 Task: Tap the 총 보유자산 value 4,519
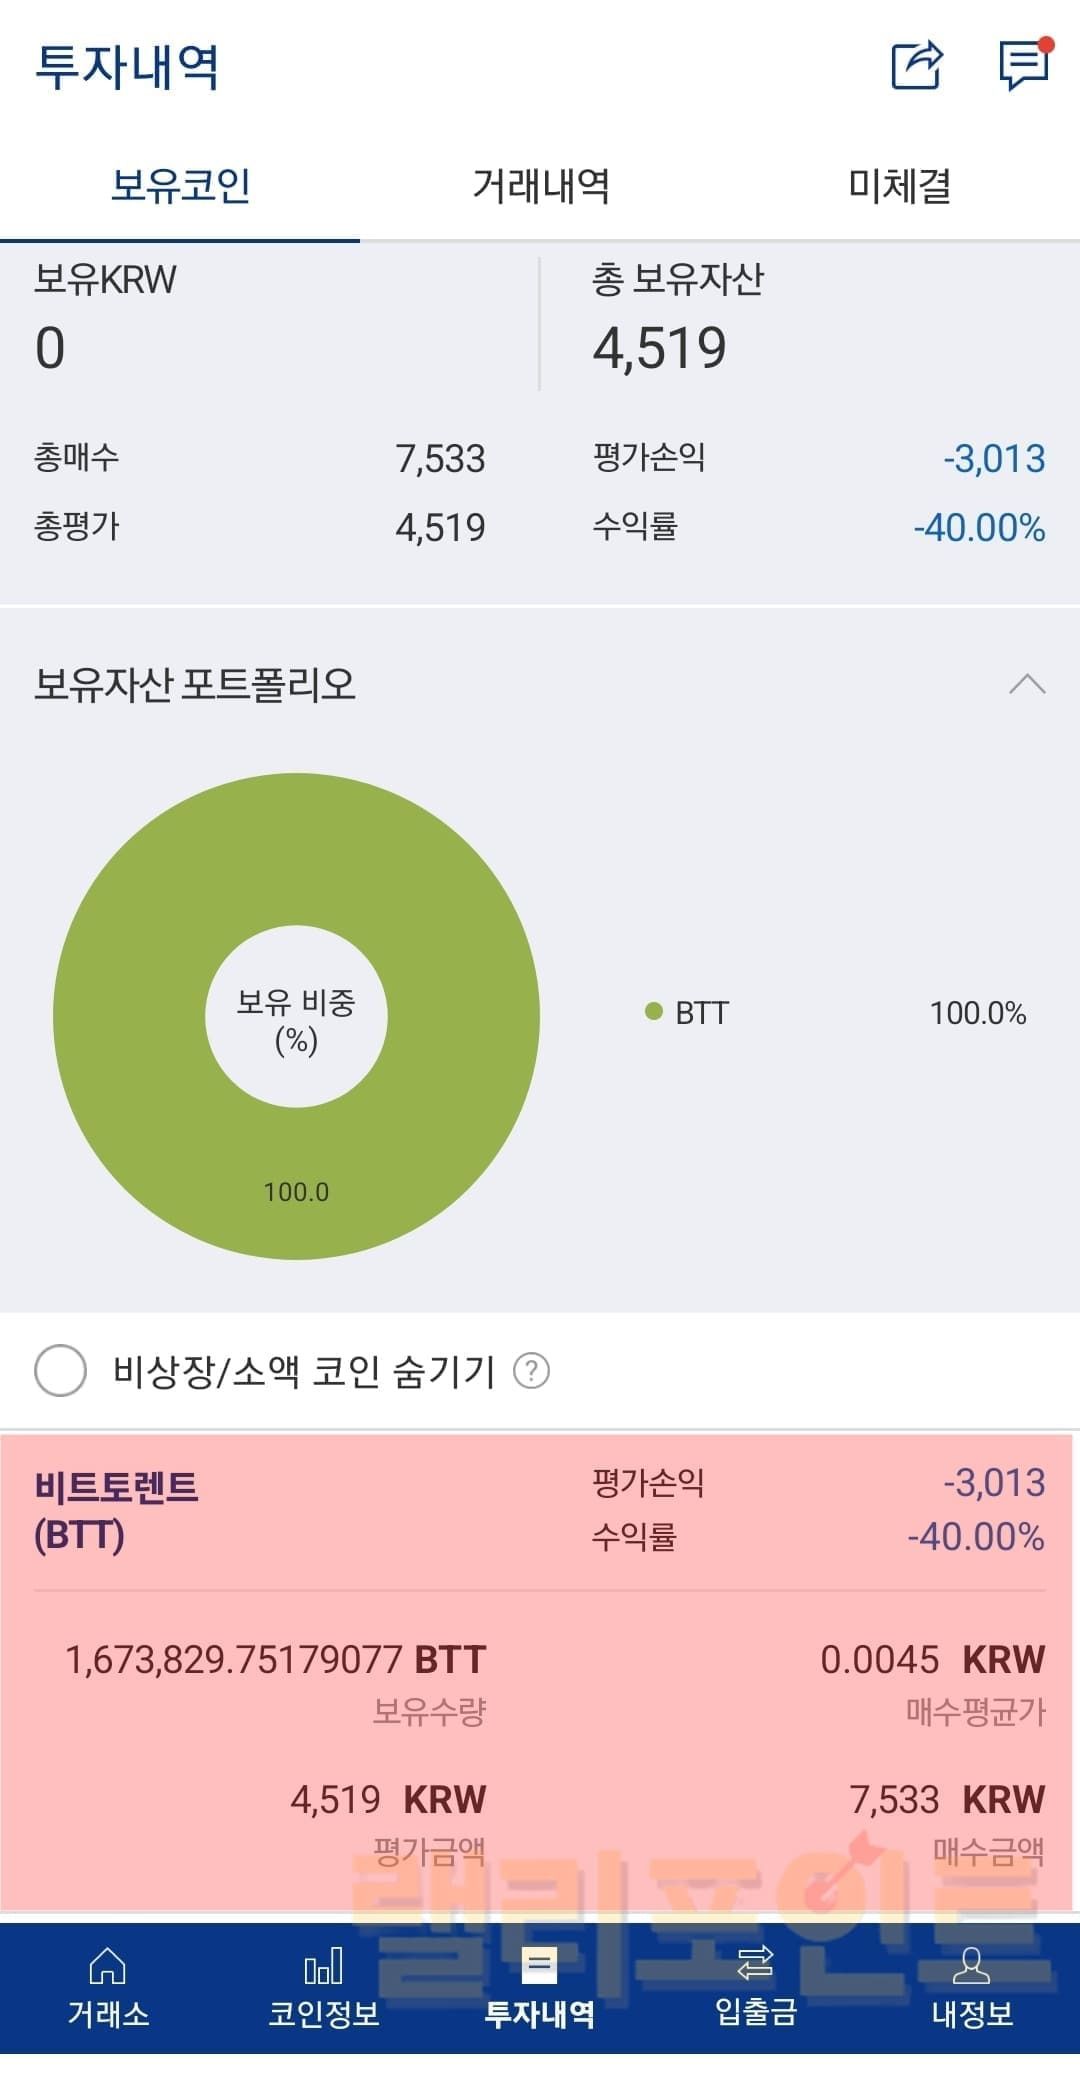coord(659,349)
